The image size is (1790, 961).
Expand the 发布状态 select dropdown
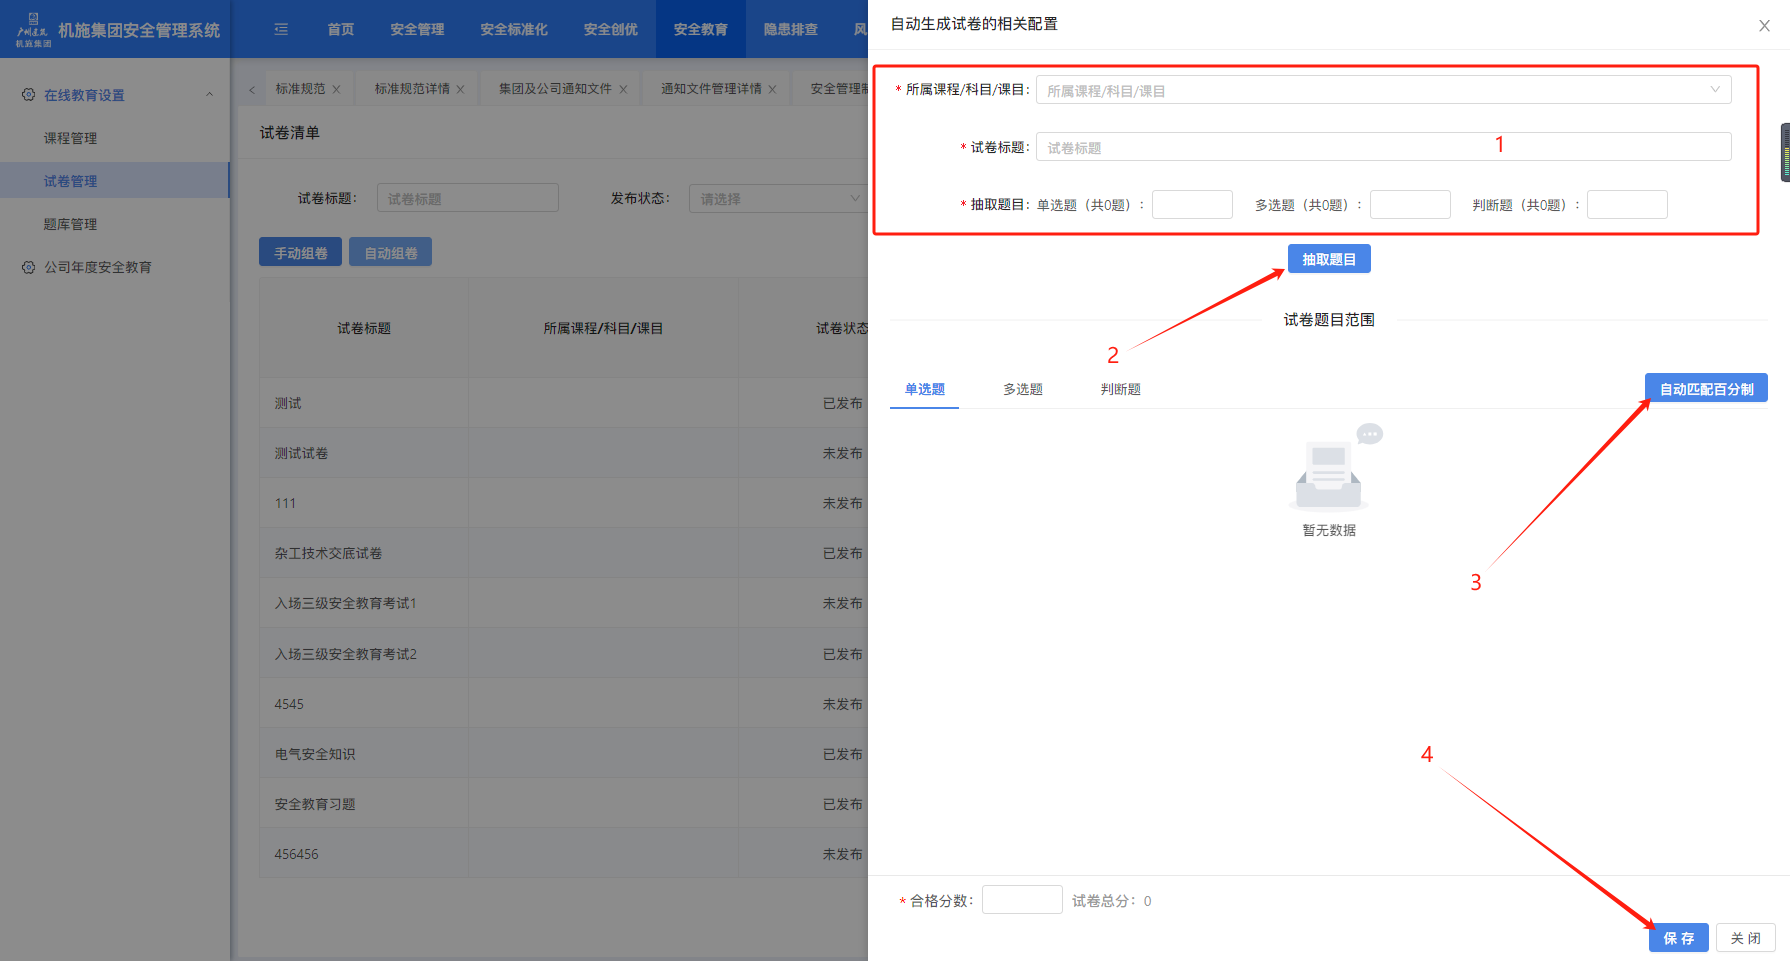click(x=777, y=198)
